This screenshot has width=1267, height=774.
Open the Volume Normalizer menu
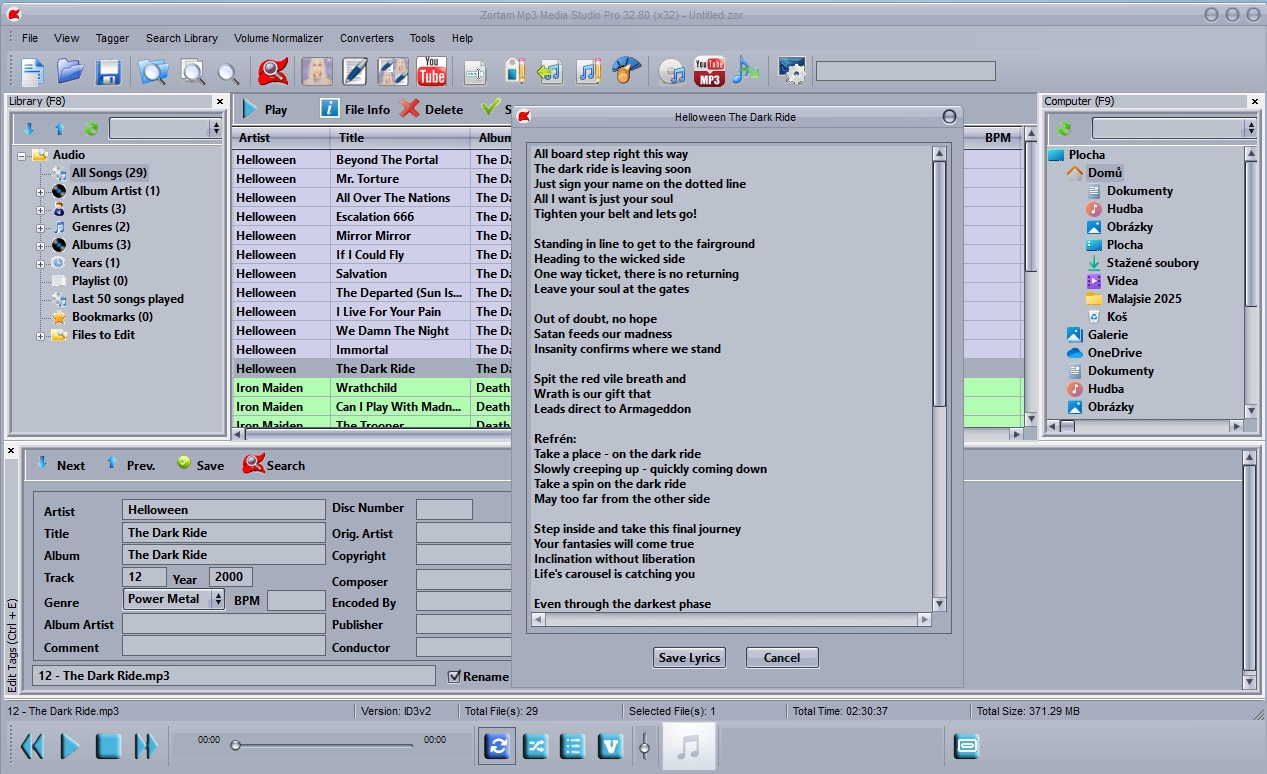(278, 38)
